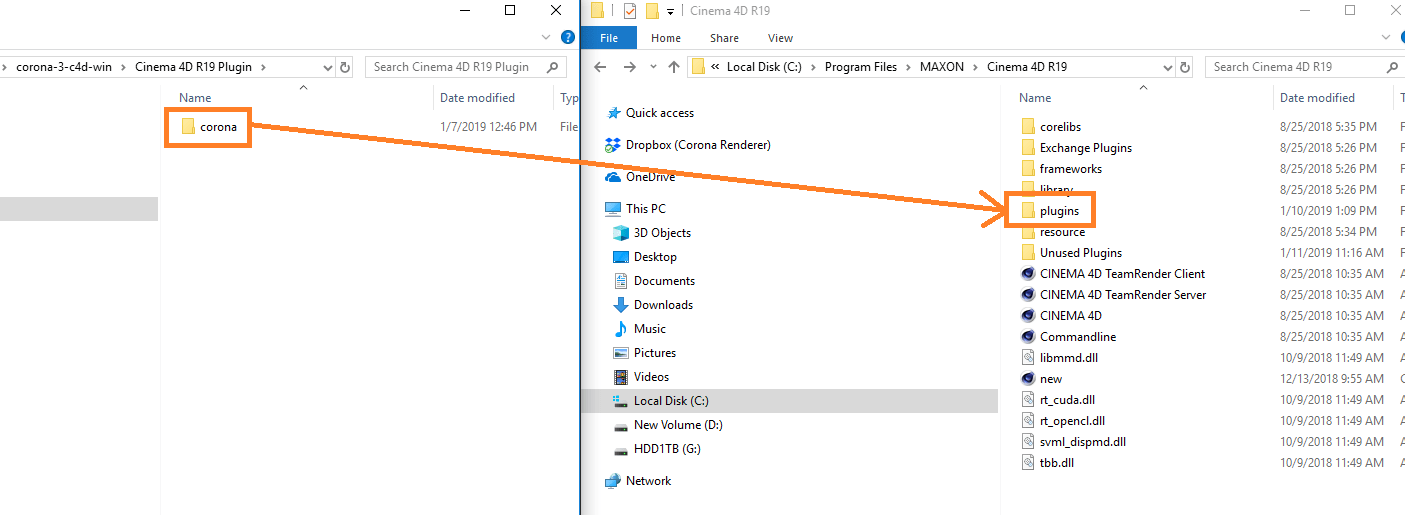
Task: Expand the ribbon chevron in left window
Action: point(546,38)
